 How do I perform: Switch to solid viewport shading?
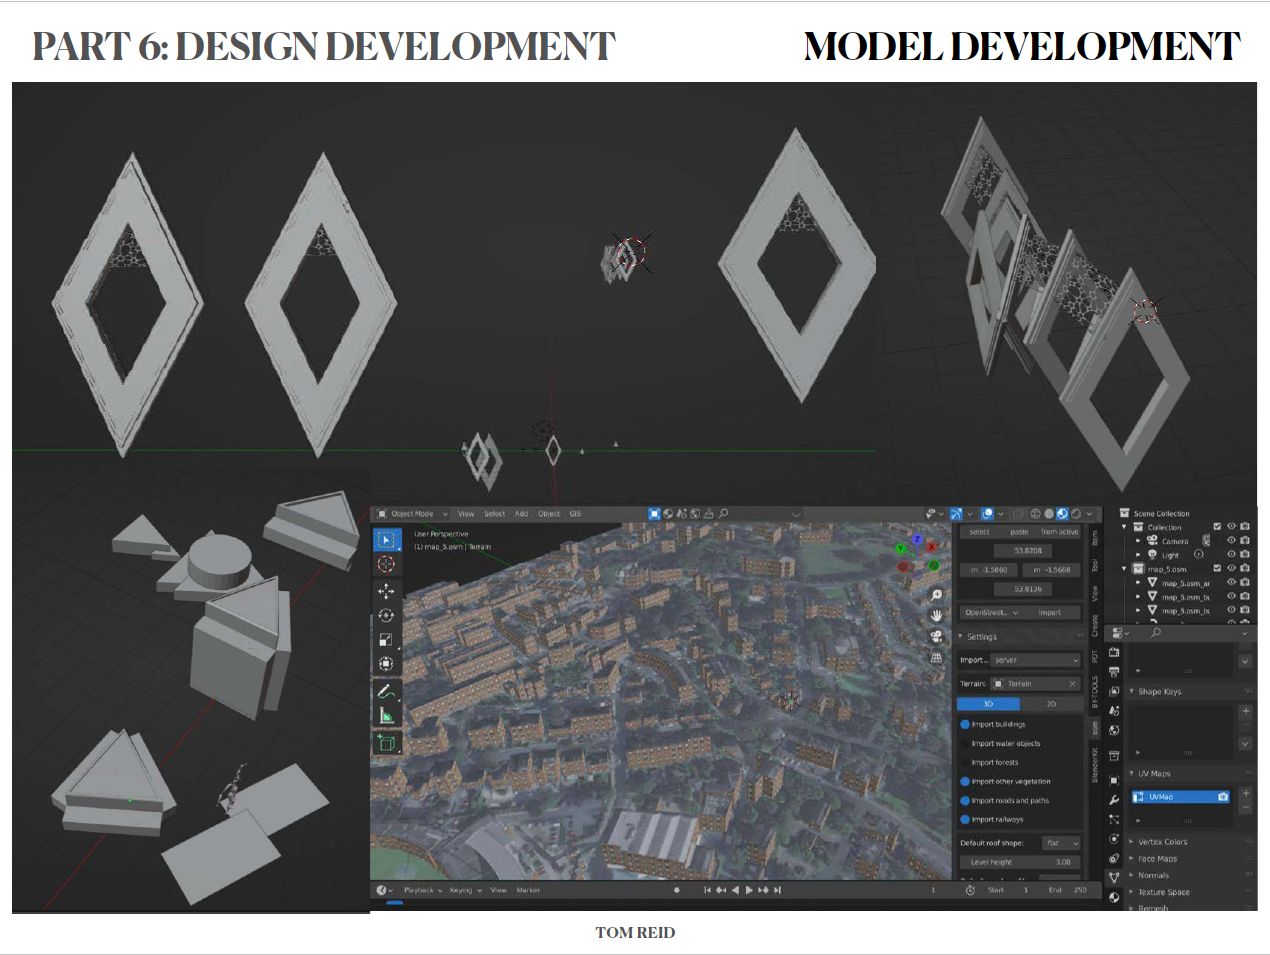tap(1049, 514)
